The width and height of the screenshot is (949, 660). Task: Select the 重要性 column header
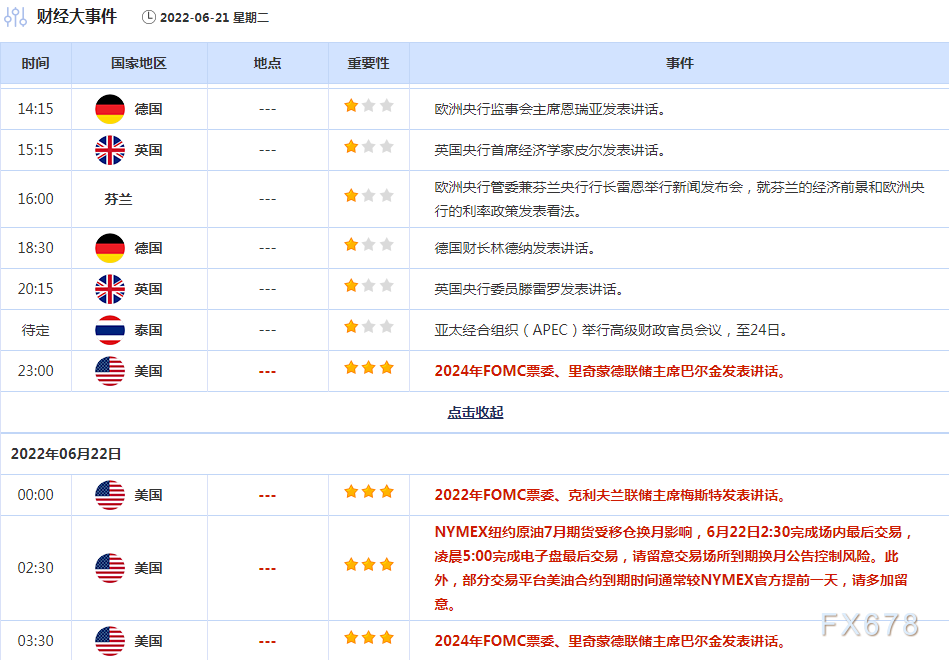tap(368, 63)
